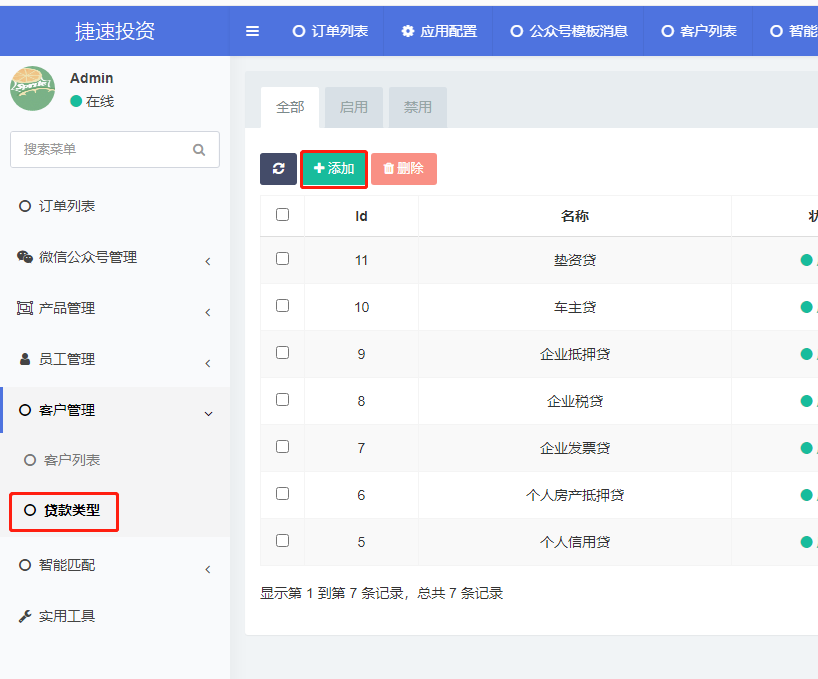Click the cell text 车主贷
This screenshot has height=679, width=818.
click(x=575, y=307)
